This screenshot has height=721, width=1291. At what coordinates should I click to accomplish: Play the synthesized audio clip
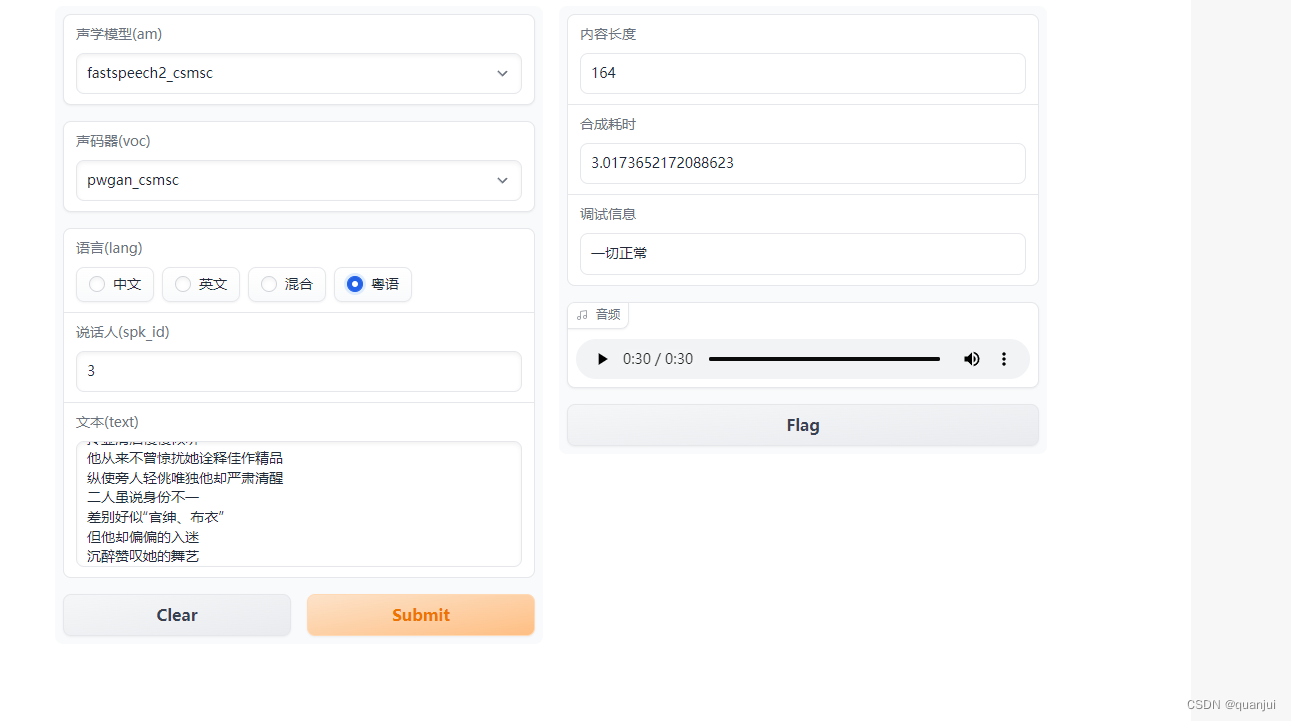(602, 359)
